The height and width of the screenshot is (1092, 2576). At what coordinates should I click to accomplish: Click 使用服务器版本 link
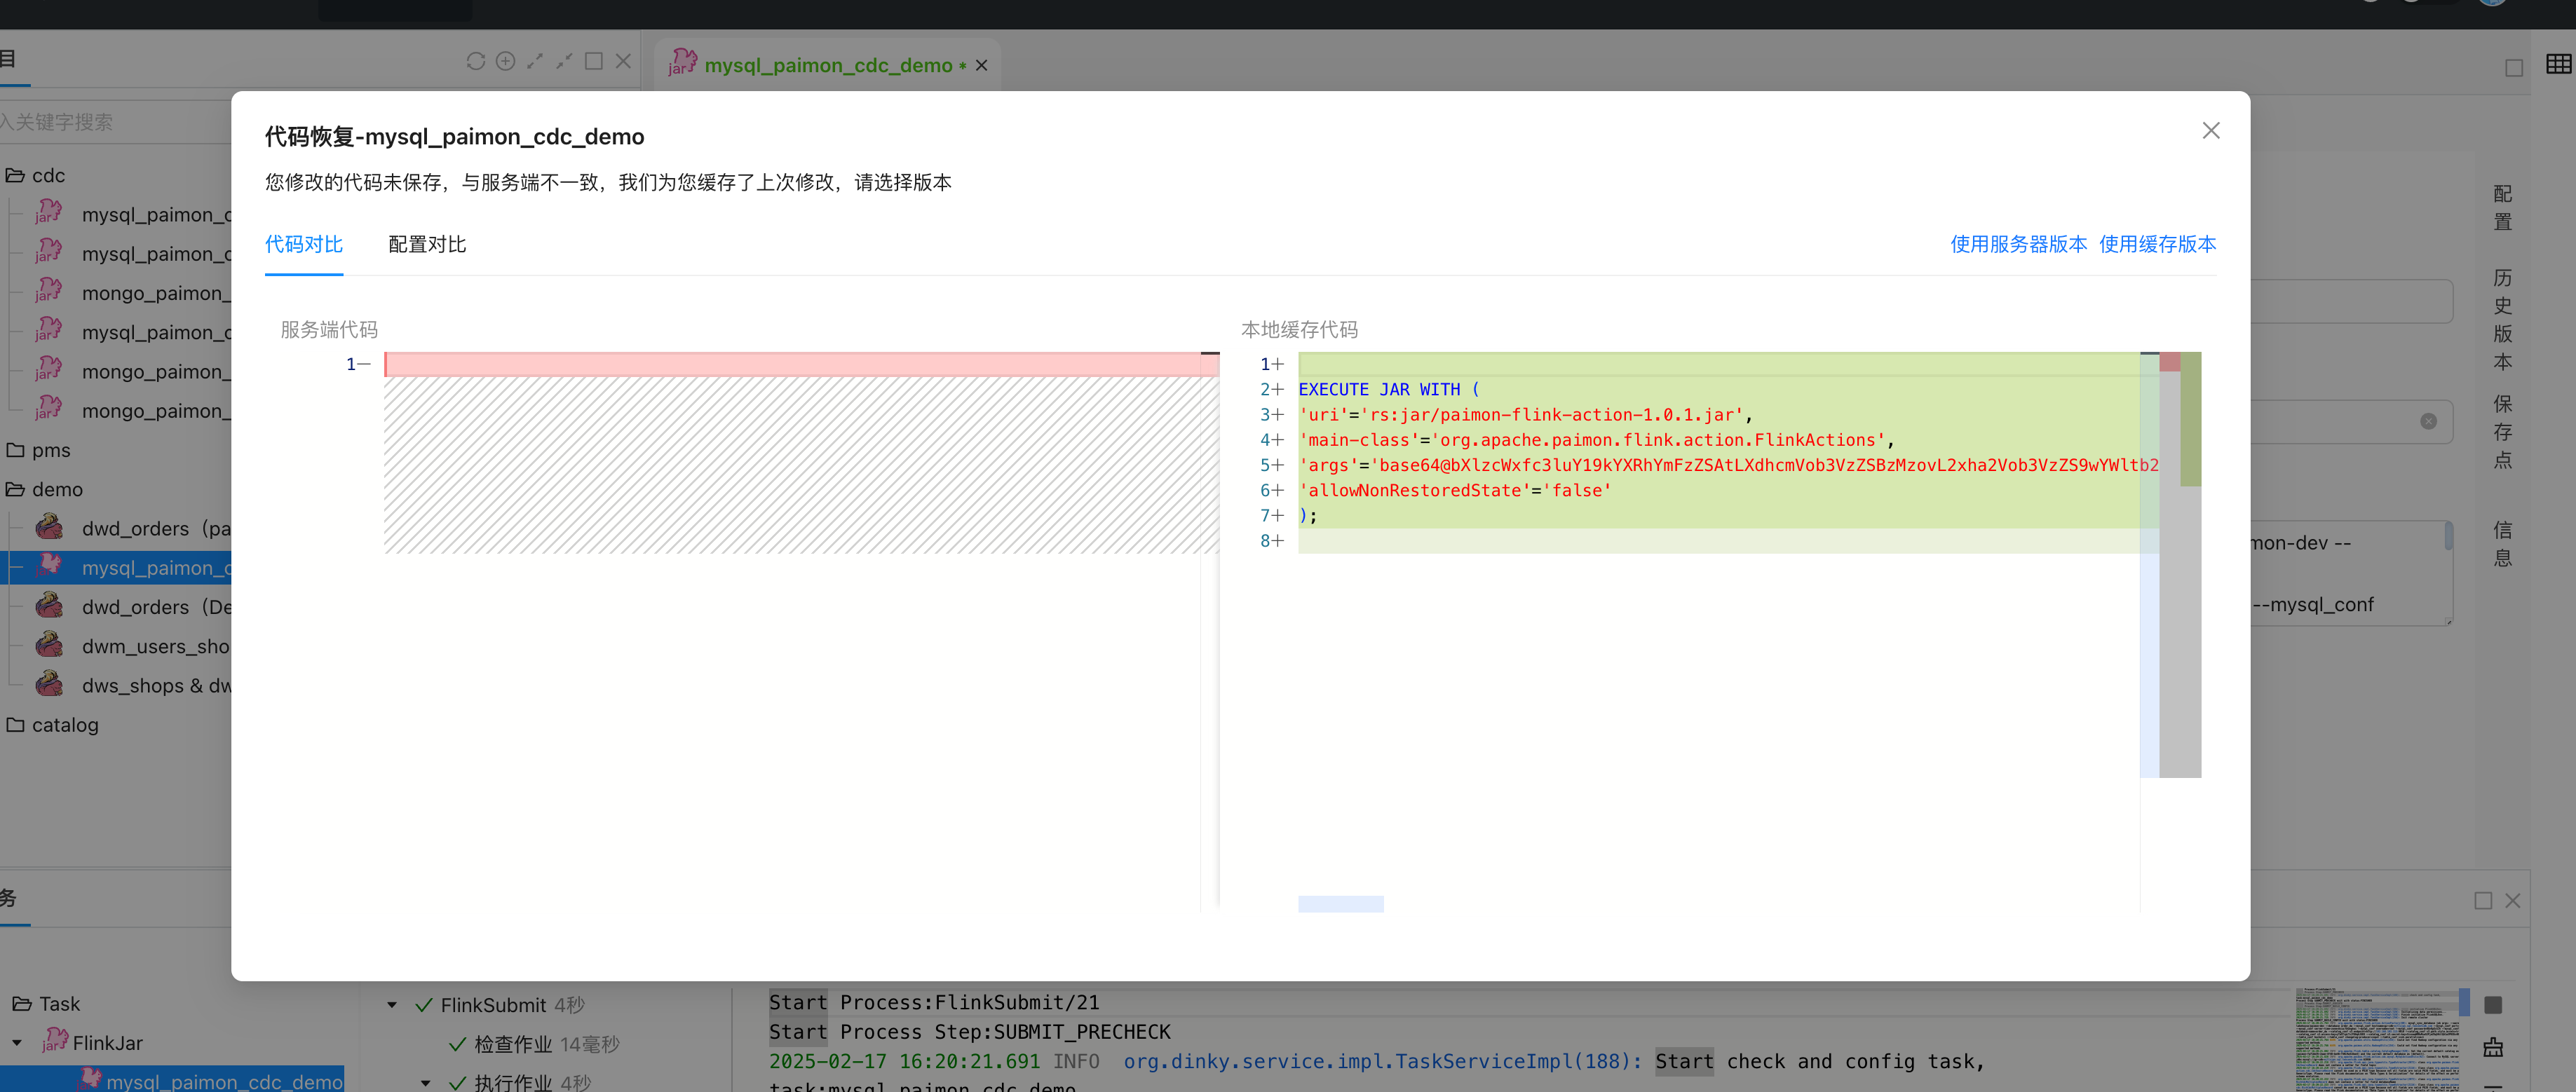[x=2018, y=245]
